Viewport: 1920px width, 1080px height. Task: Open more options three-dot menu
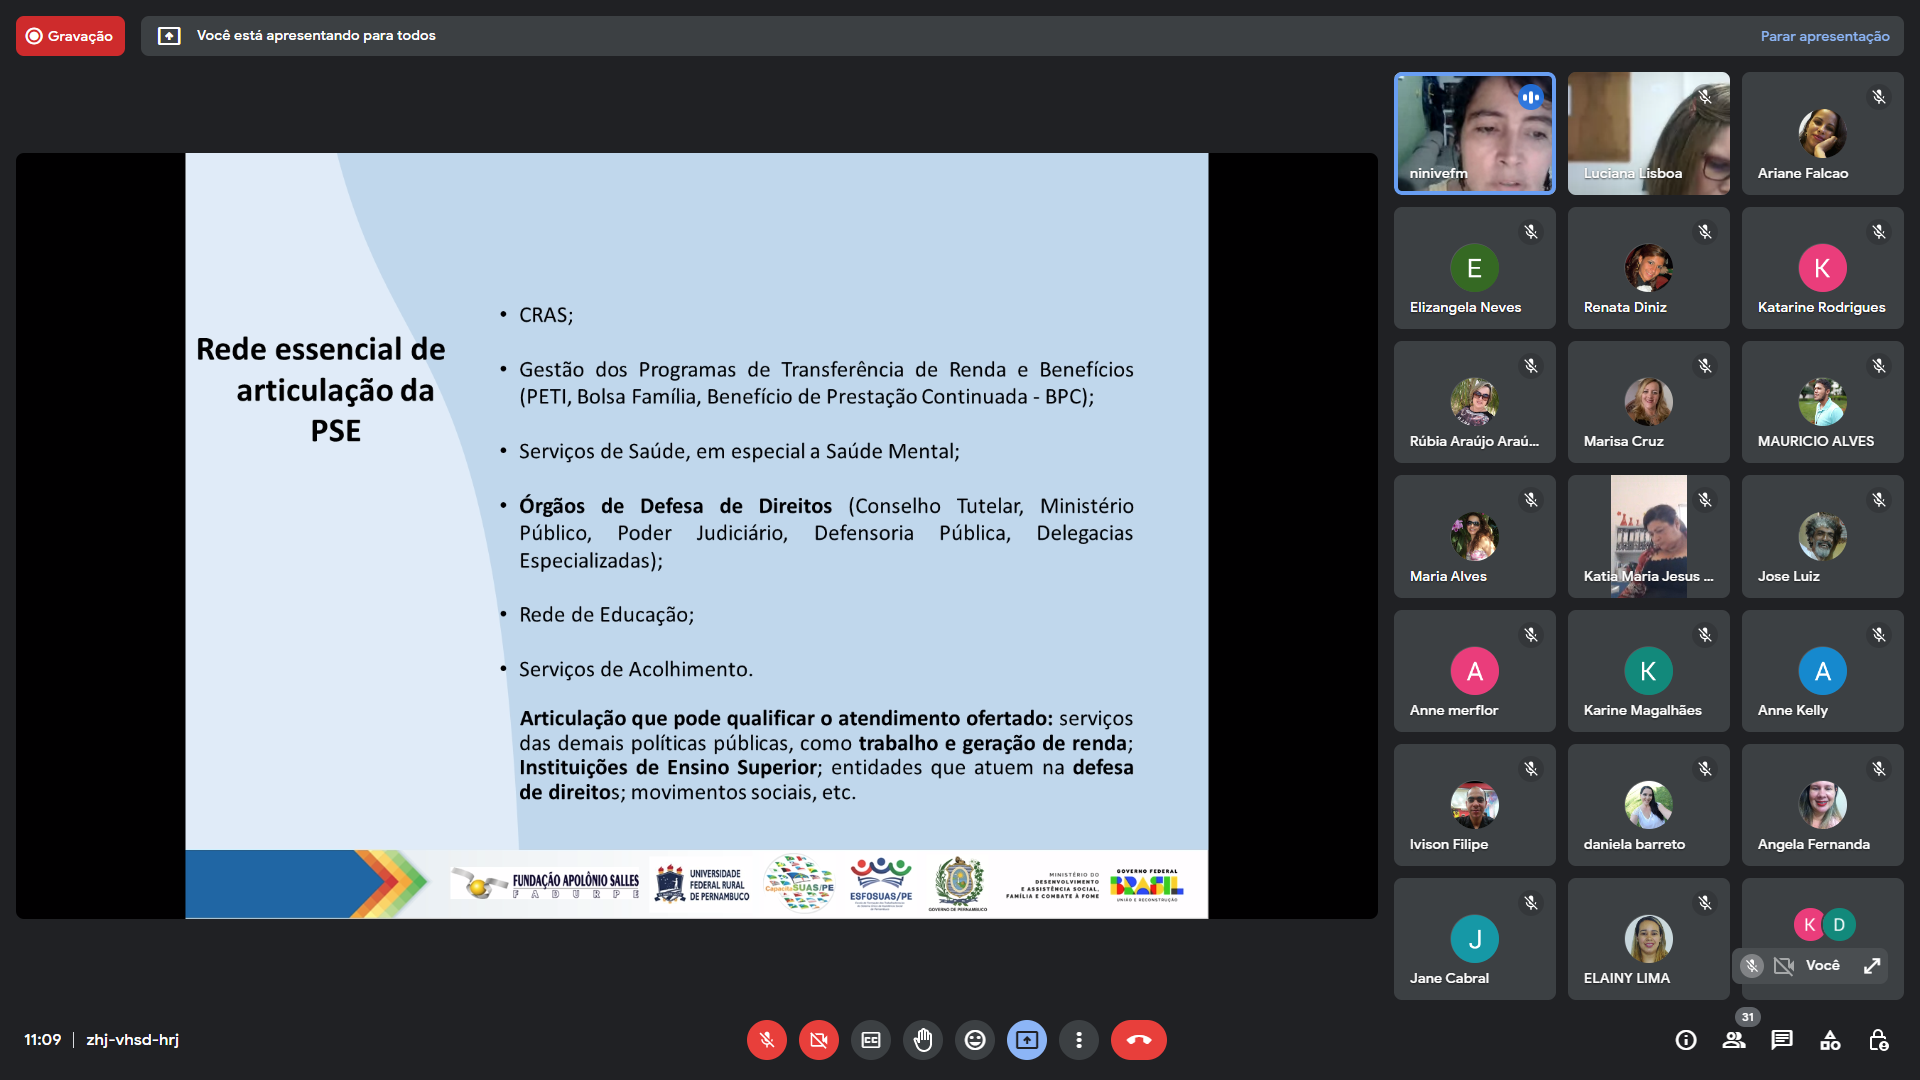(x=1078, y=1040)
